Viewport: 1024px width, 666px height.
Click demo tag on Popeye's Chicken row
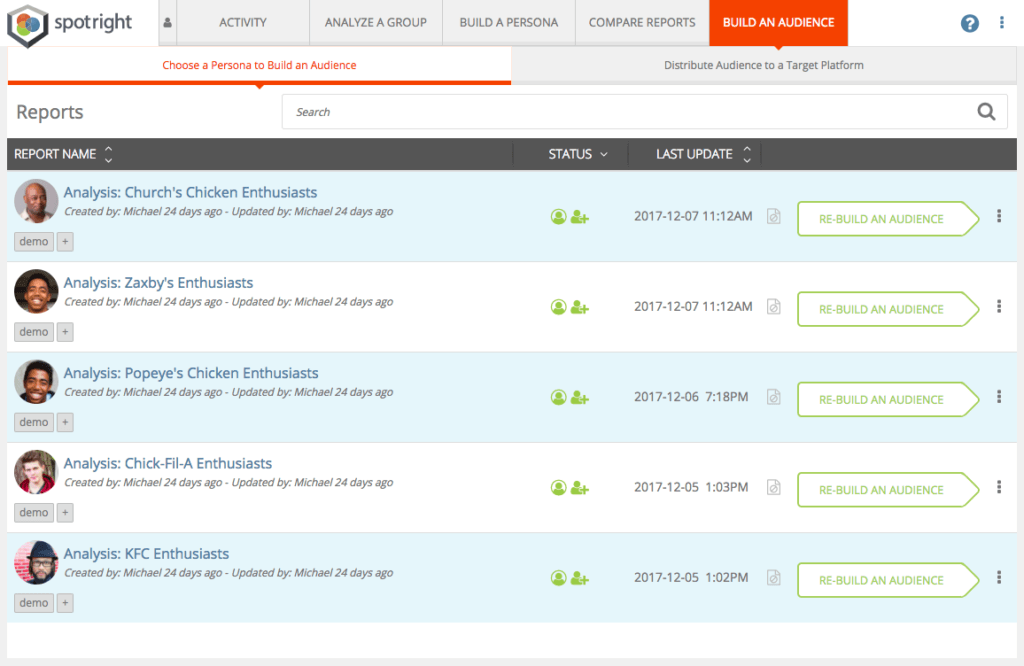coord(34,422)
